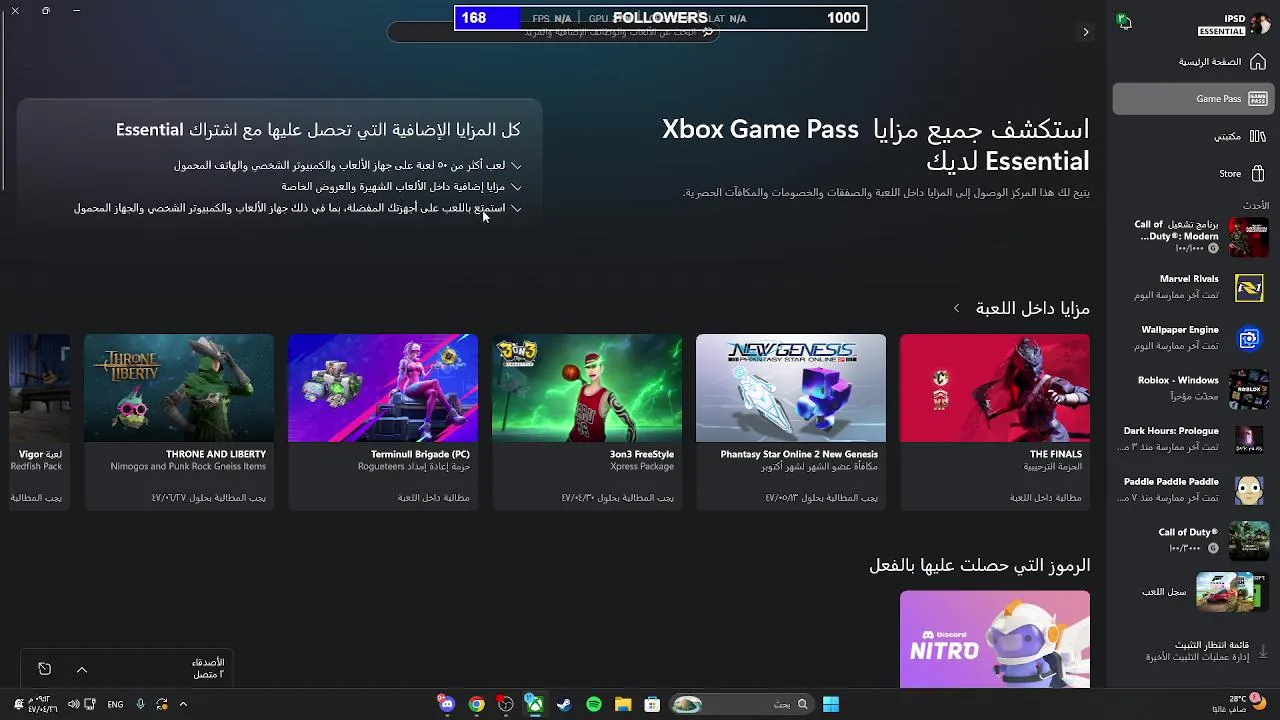Click the microphone icon in system tray

tap(140, 704)
